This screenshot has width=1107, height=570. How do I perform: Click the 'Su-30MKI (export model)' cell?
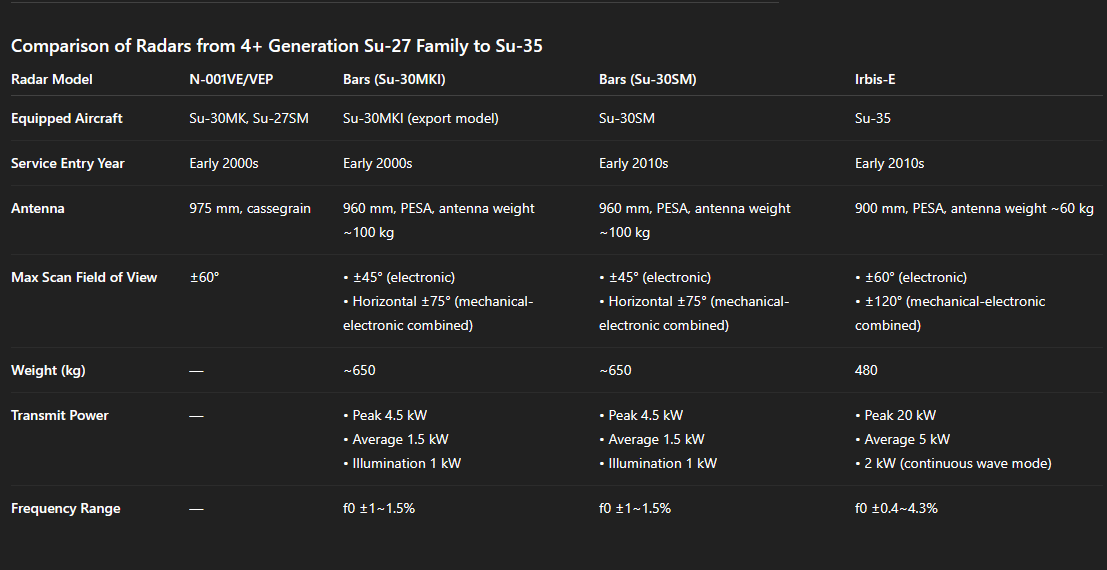(x=420, y=118)
